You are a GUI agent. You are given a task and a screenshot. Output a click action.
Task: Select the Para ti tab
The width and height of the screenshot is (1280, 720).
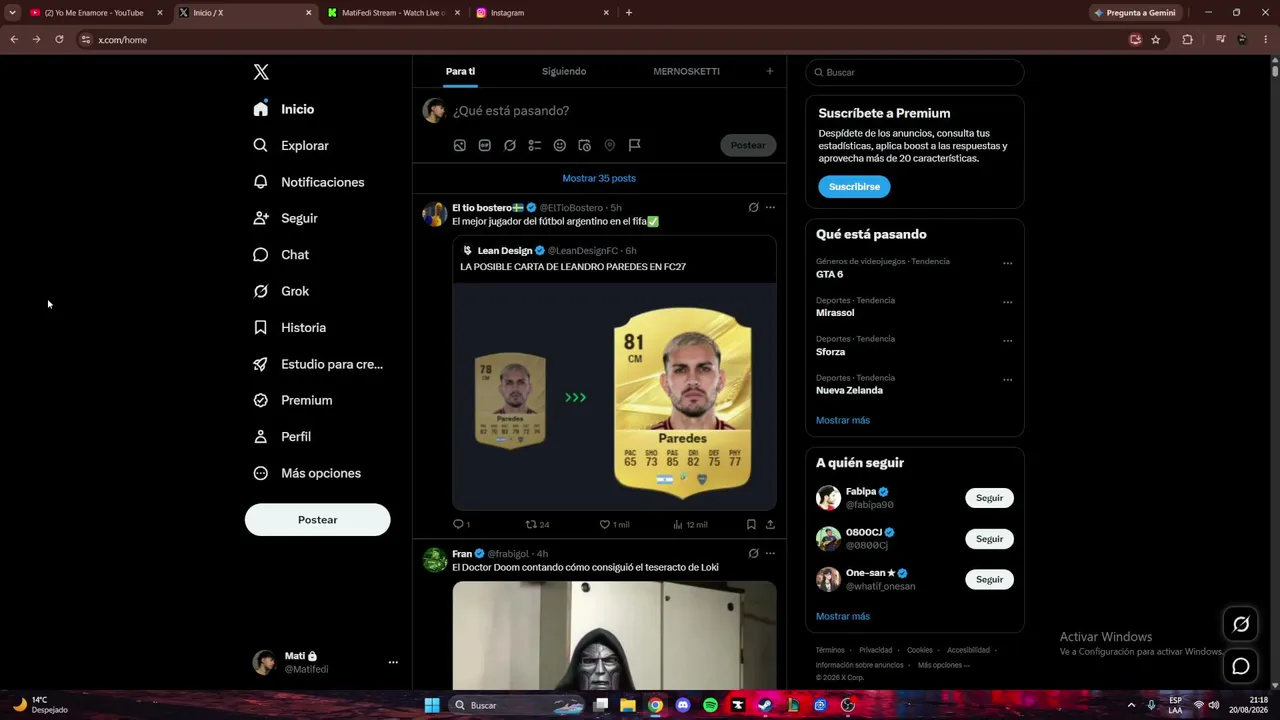click(x=460, y=71)
